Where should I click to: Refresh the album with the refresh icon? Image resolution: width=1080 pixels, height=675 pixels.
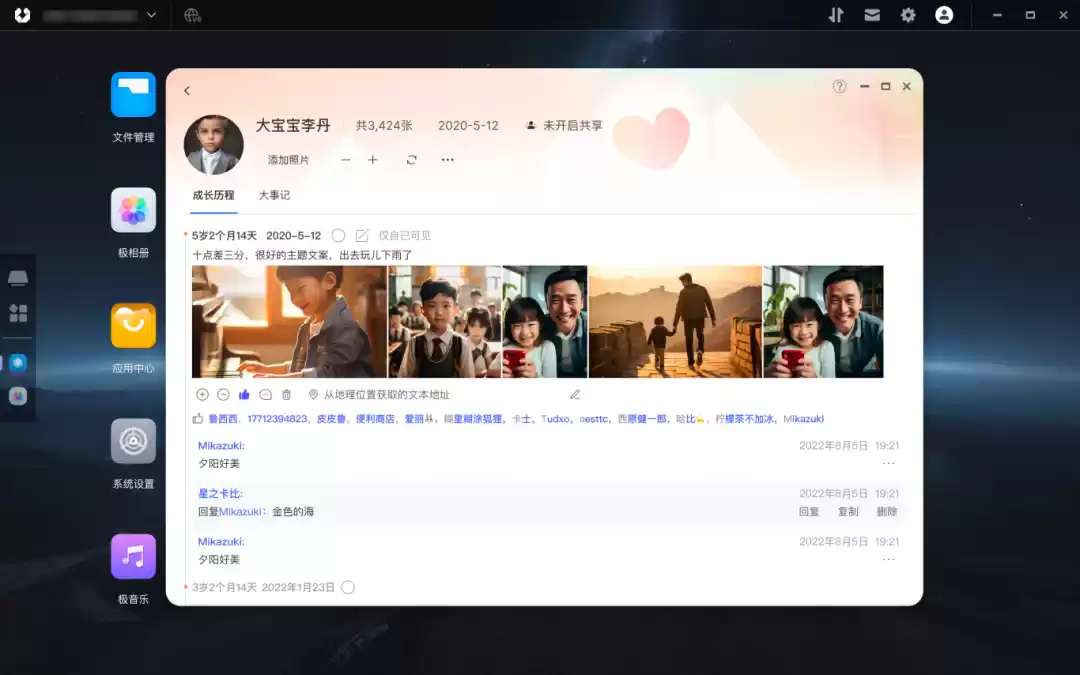pos(411,159)
